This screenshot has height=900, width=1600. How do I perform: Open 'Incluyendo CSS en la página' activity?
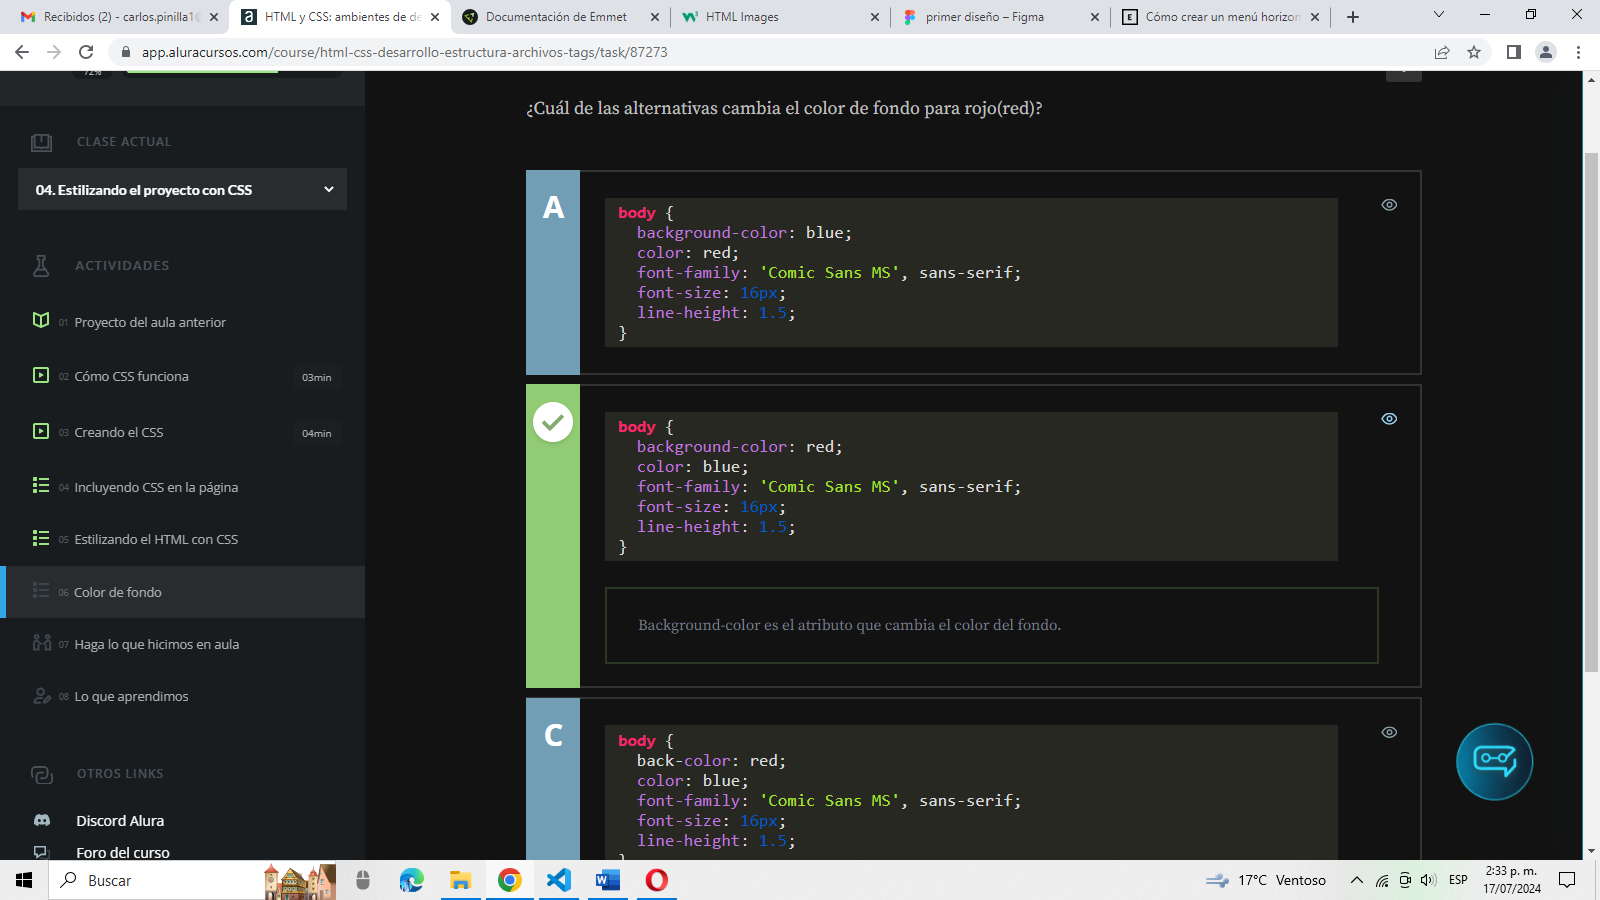[156, 488]
